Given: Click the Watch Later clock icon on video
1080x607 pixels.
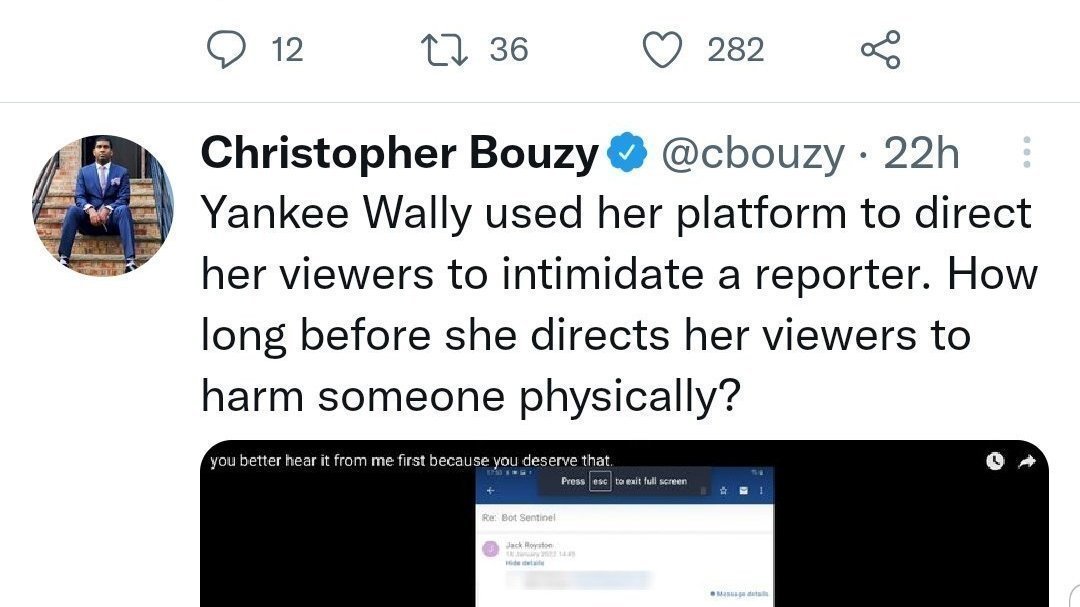Looking at the screenshot, I should tap(994, 461).
